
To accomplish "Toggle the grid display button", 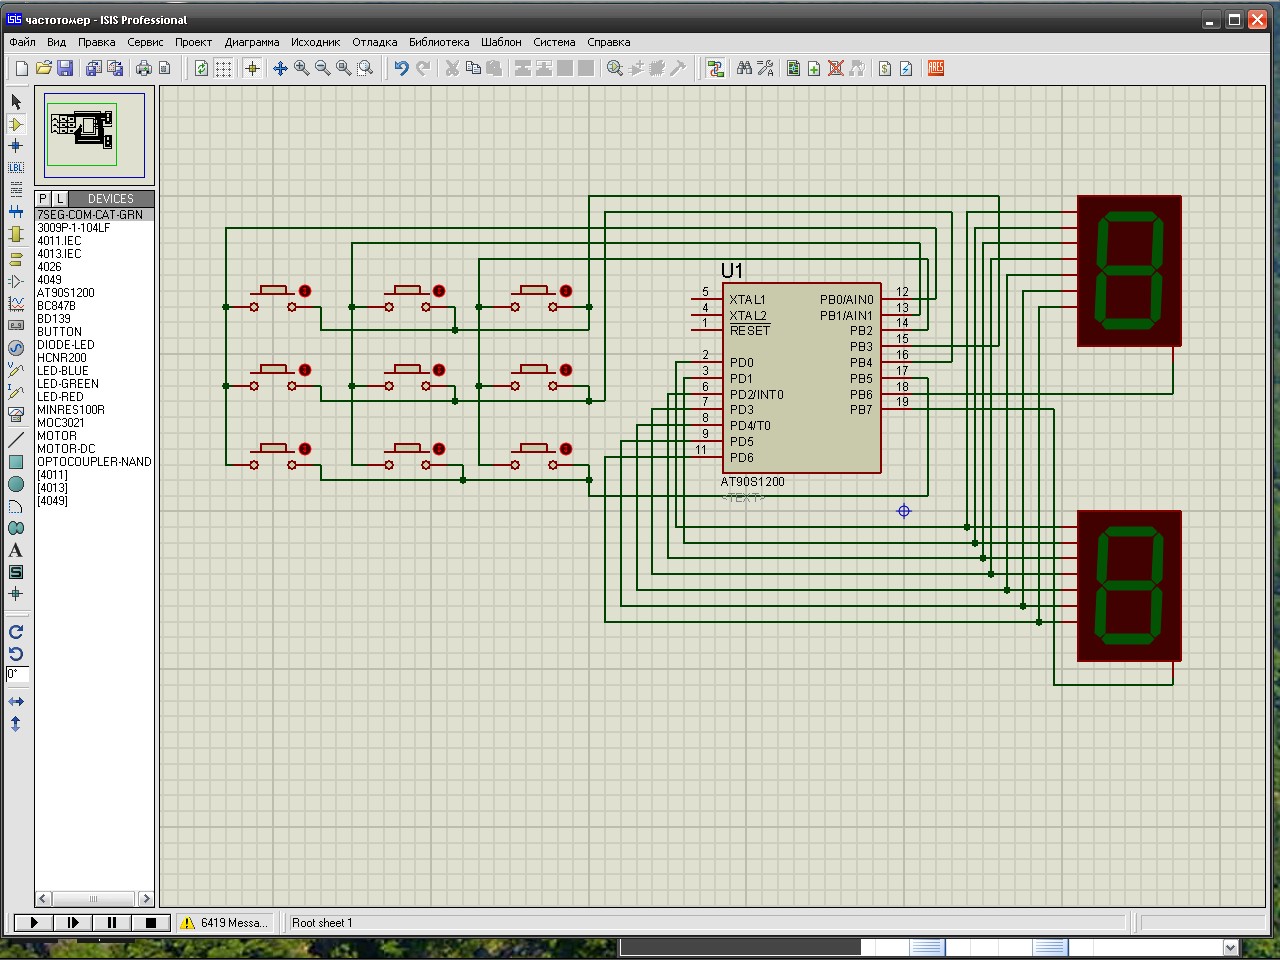I will coord(223,68).
